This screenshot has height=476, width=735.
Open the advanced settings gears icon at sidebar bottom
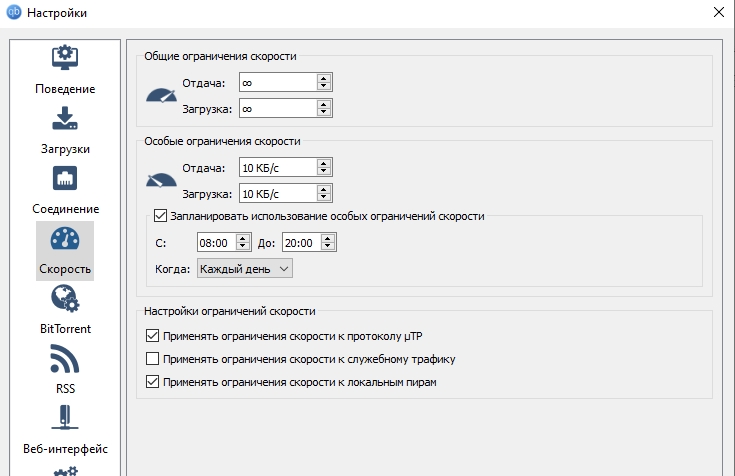[x=66, y=471]
